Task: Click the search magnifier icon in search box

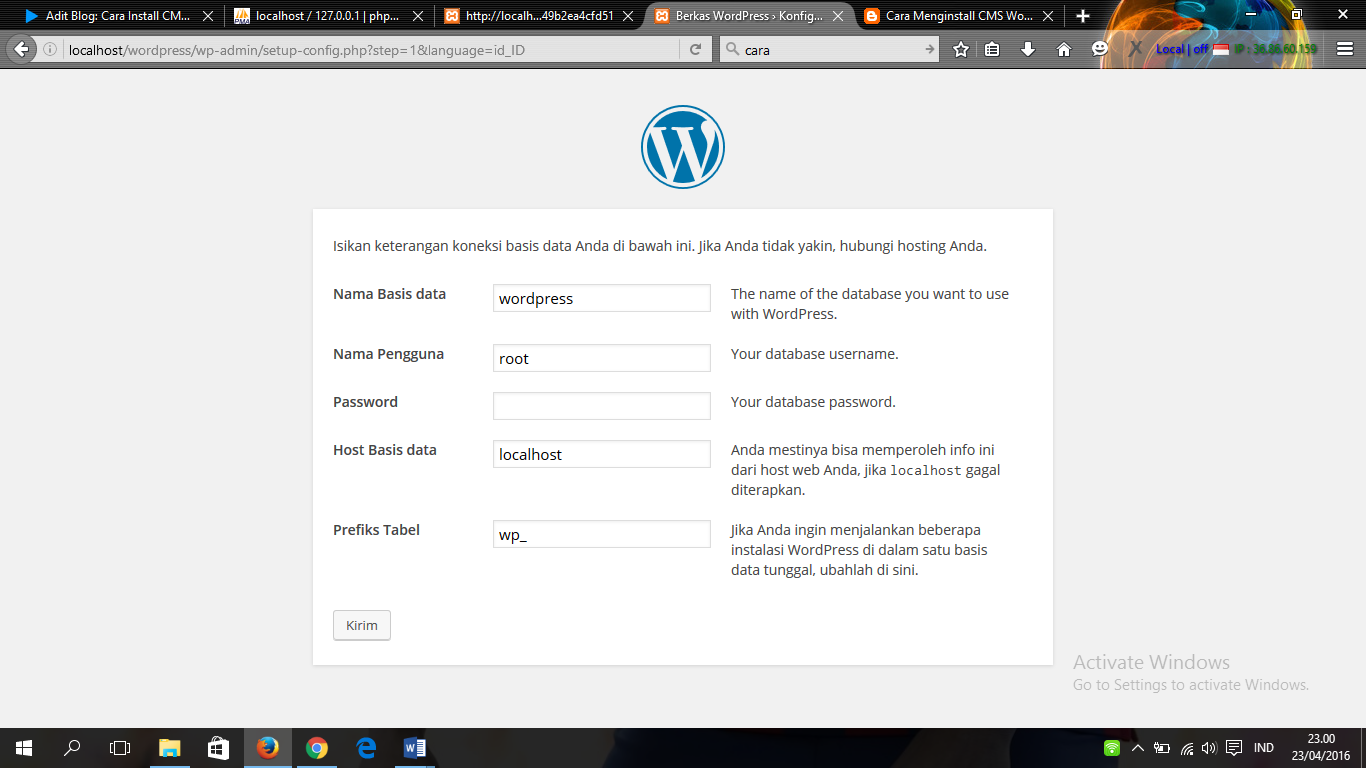Action: 732,49
